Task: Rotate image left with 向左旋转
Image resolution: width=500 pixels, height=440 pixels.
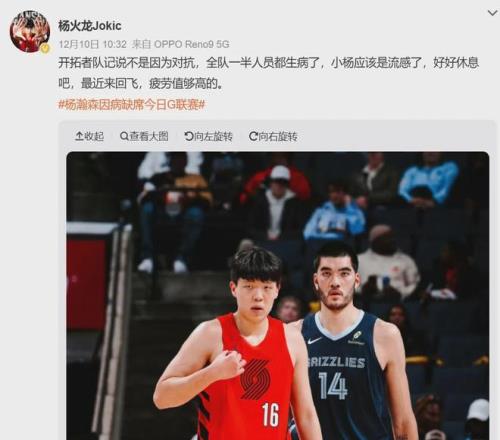Action: coord(209,136)
